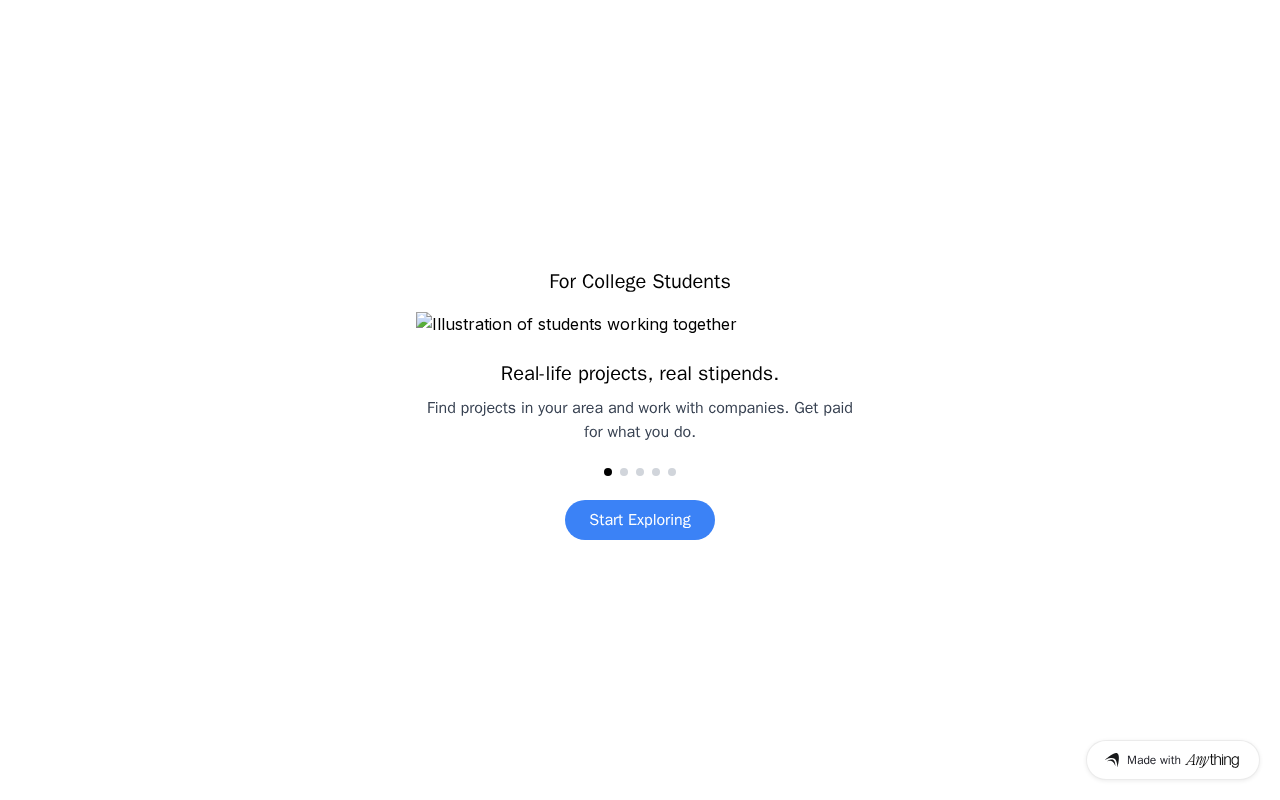Image resolution: width=1280 pixels, height=800 pixels.
Task: Click the 'Get paid' phrase in the description
Action: (x=823, y=408)
